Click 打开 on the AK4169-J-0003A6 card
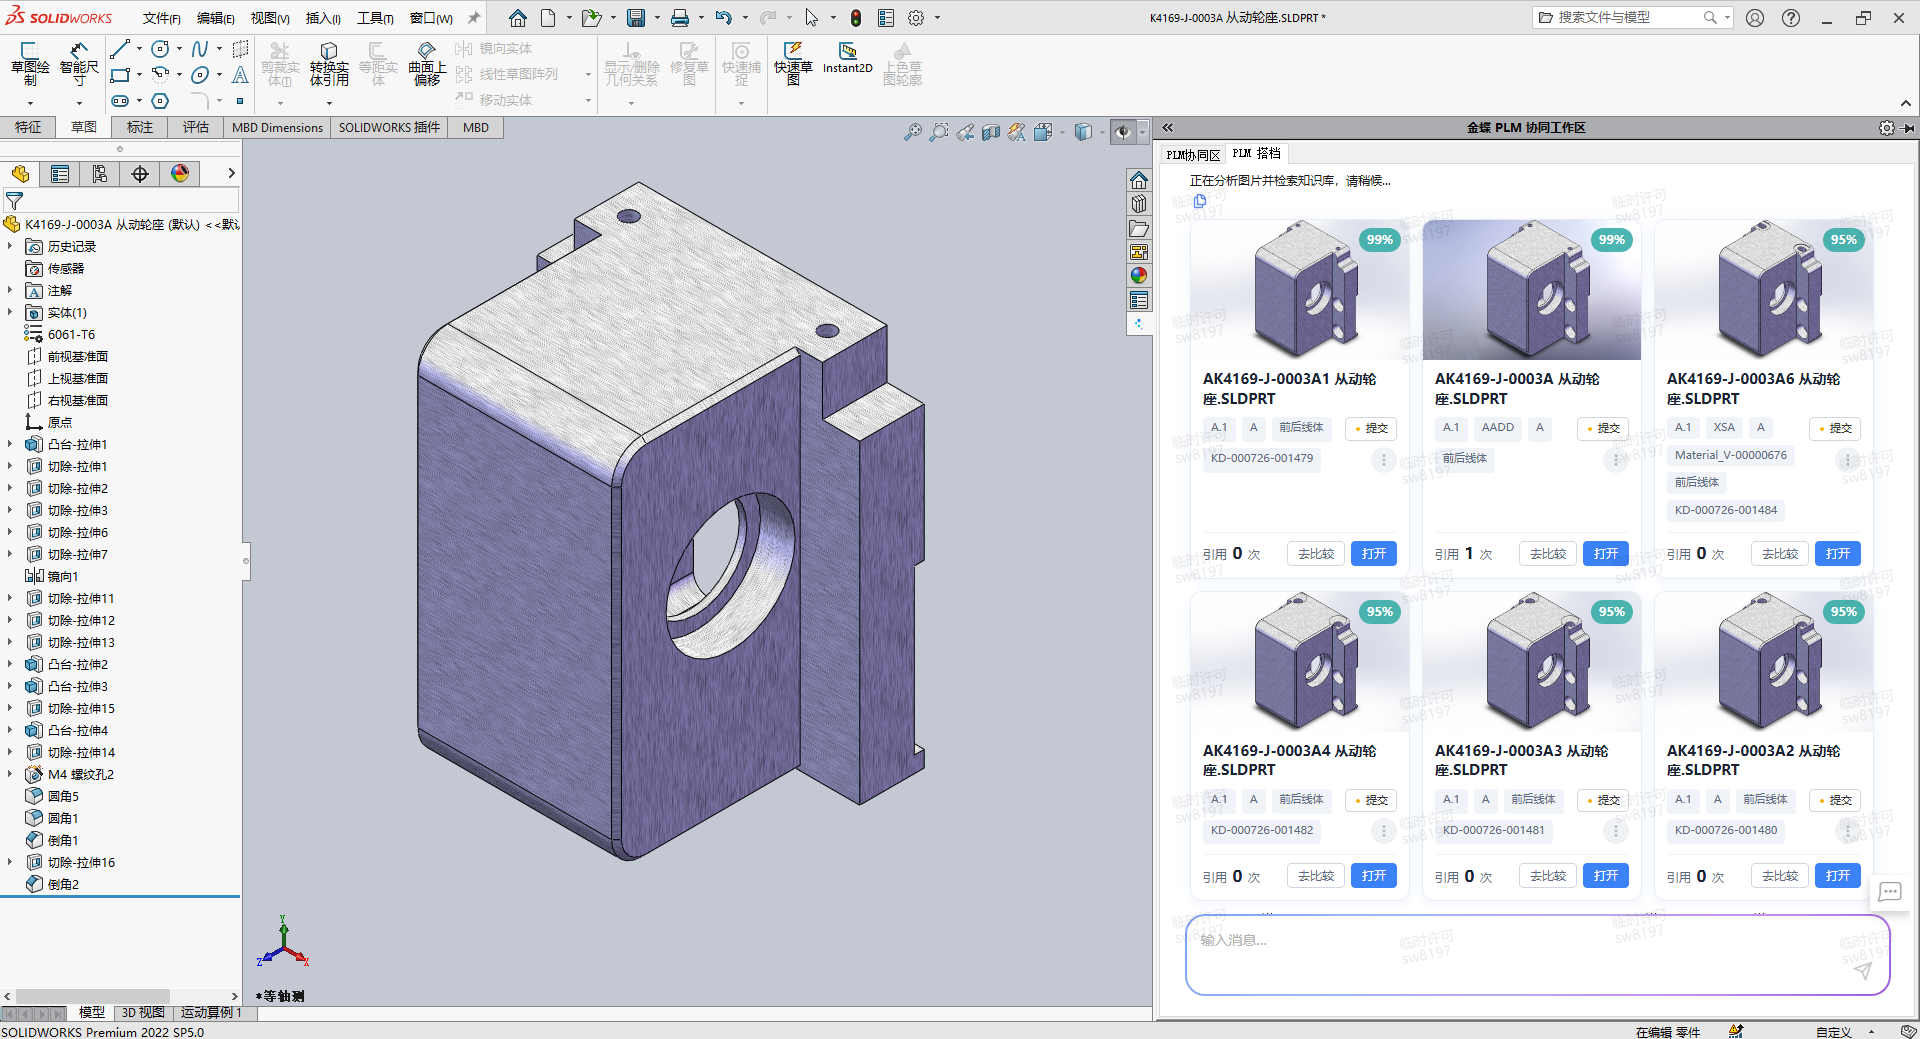This screenshot has width=1920, height=1039. (1838, 554)
